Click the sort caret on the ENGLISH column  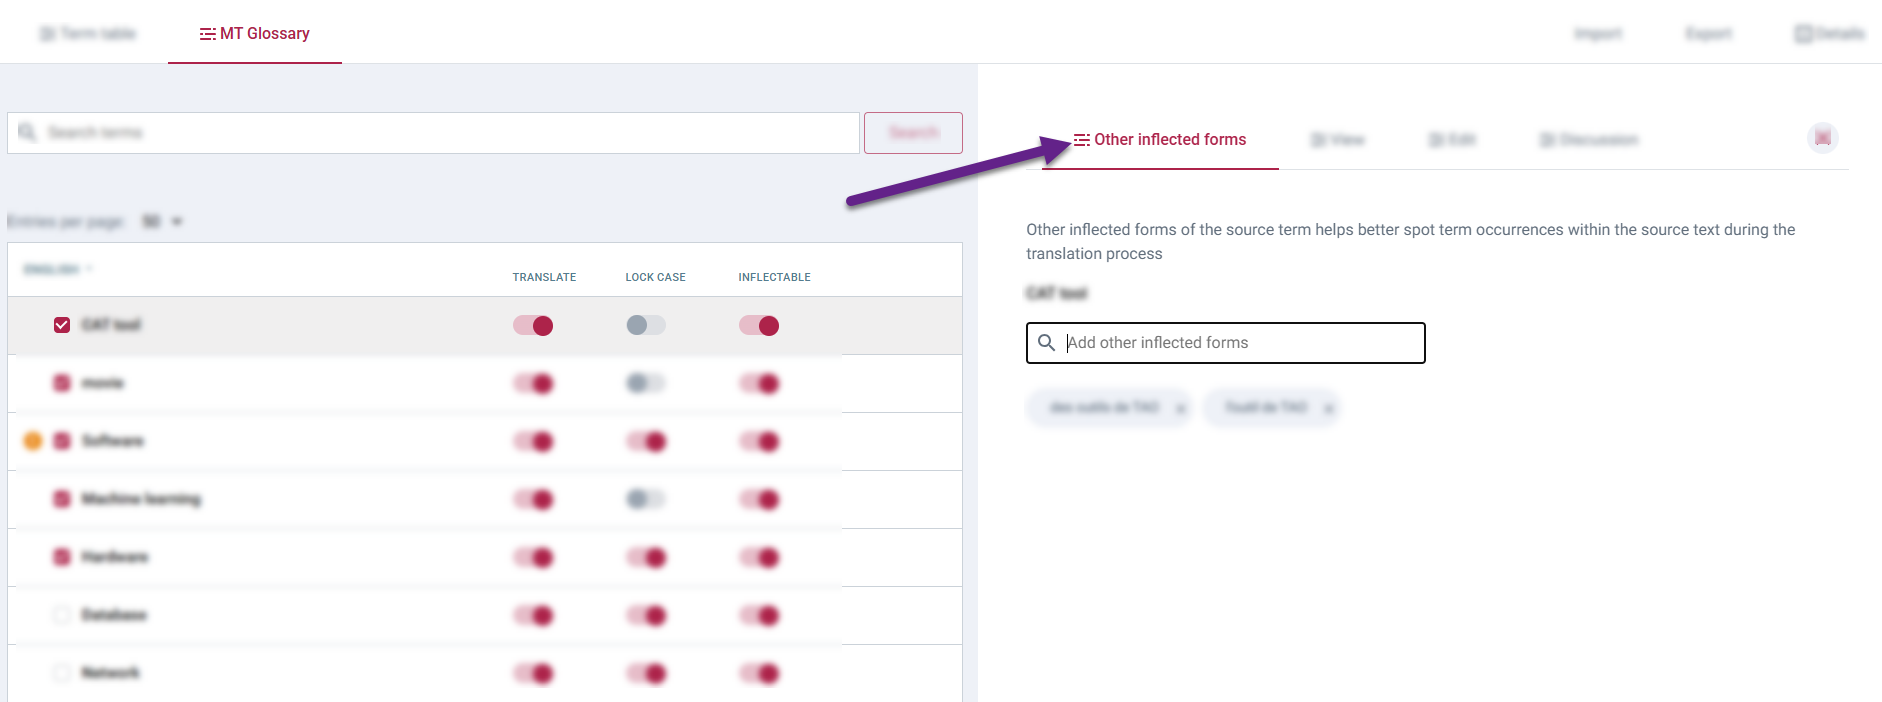(x=89, y=267)
